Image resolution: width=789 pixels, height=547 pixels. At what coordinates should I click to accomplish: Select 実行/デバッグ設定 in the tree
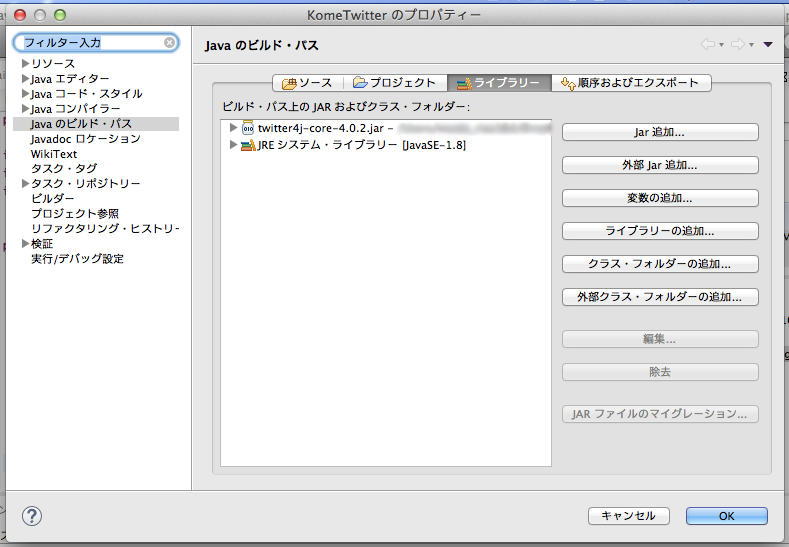click(x=77, y=259)
